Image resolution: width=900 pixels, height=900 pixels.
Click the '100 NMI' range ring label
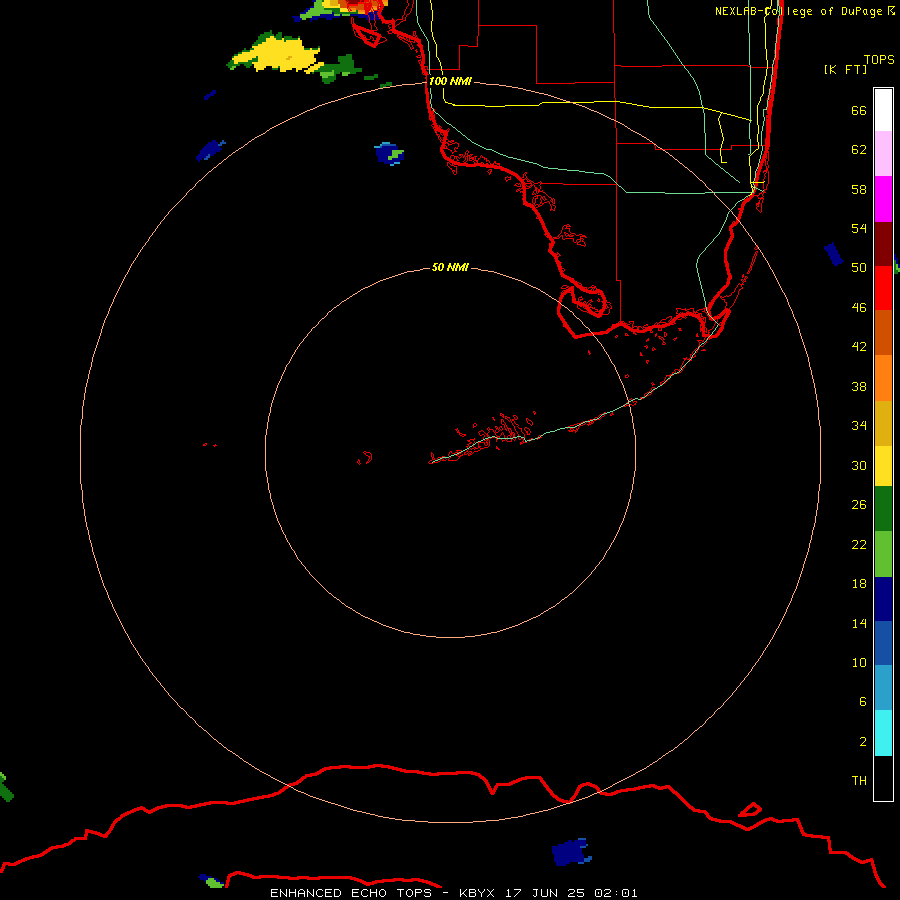click(x=450, y=82)
